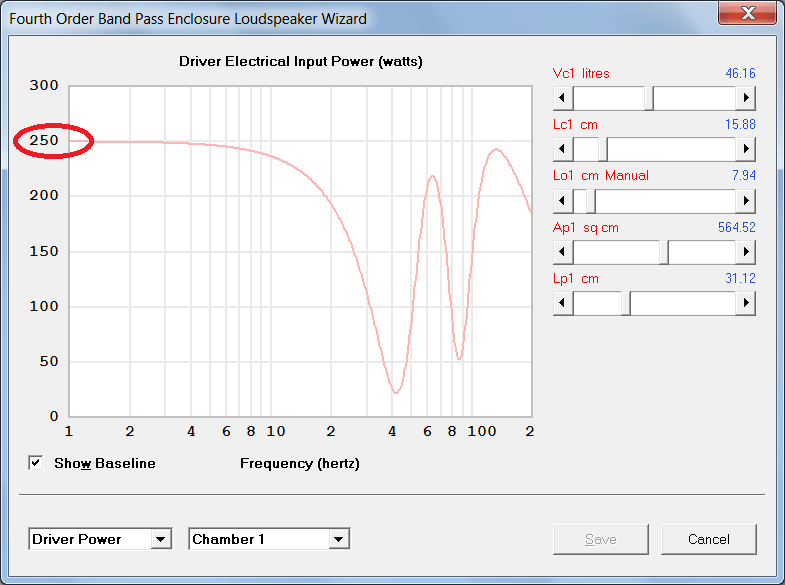Click the Lp1 cm label
This screenshot has width=785, height=585.
pos(576,279)
